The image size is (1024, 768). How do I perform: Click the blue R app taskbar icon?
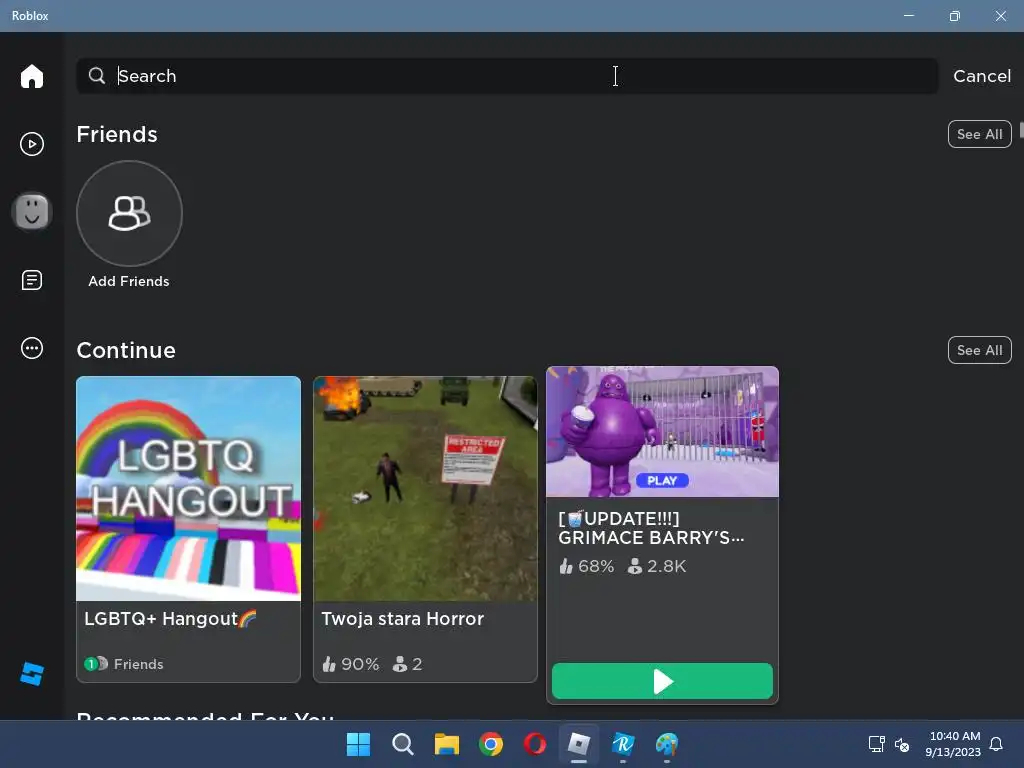623,744
